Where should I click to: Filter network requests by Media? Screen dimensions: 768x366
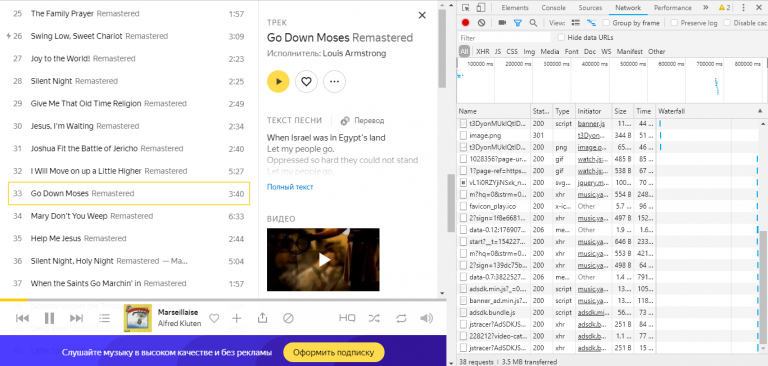point(550,51)
